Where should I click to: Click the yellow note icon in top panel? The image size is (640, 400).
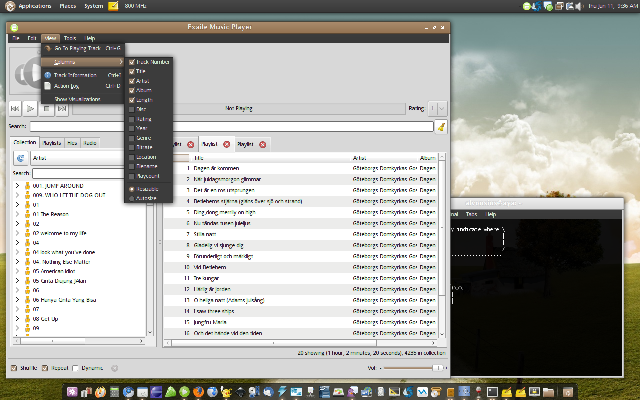[x=113, y=6]
